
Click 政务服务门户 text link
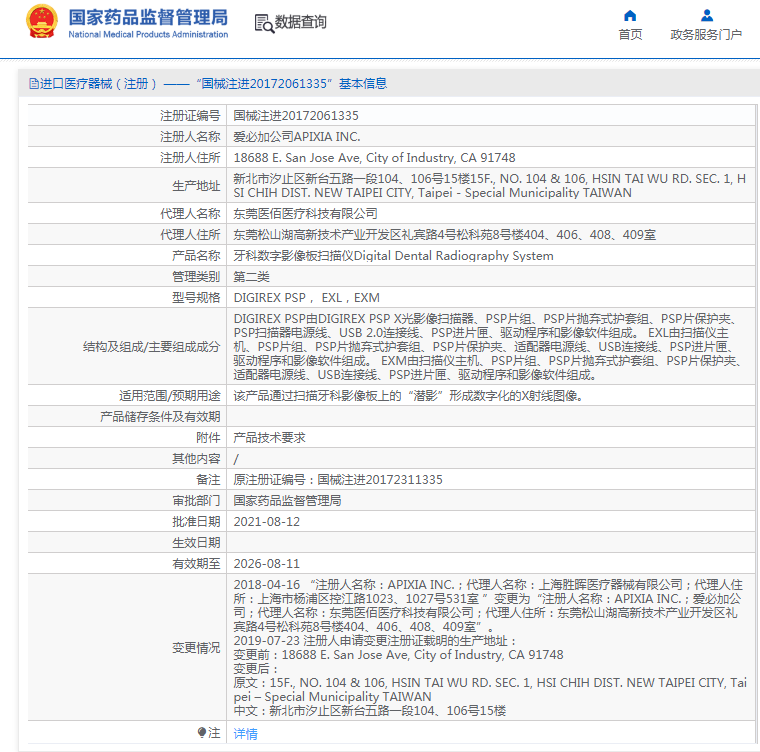[x=706, y=35]
